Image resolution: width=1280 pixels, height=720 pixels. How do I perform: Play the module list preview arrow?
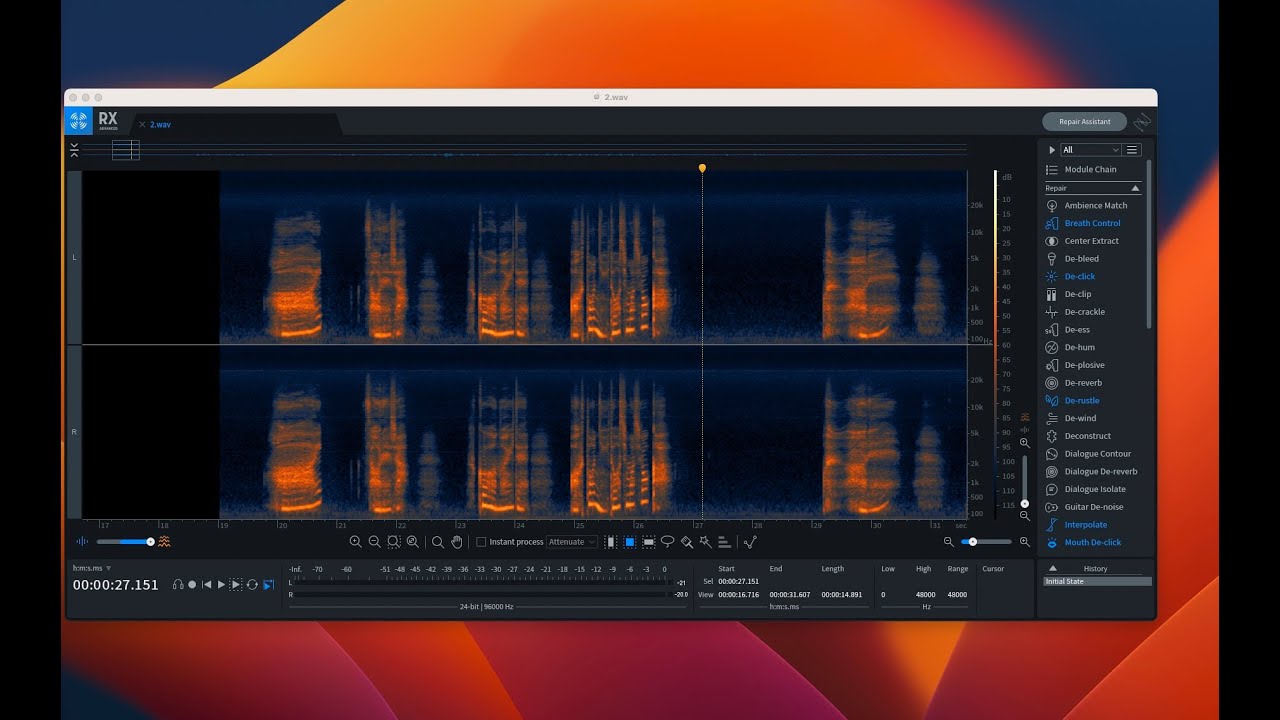point(1052,150)
